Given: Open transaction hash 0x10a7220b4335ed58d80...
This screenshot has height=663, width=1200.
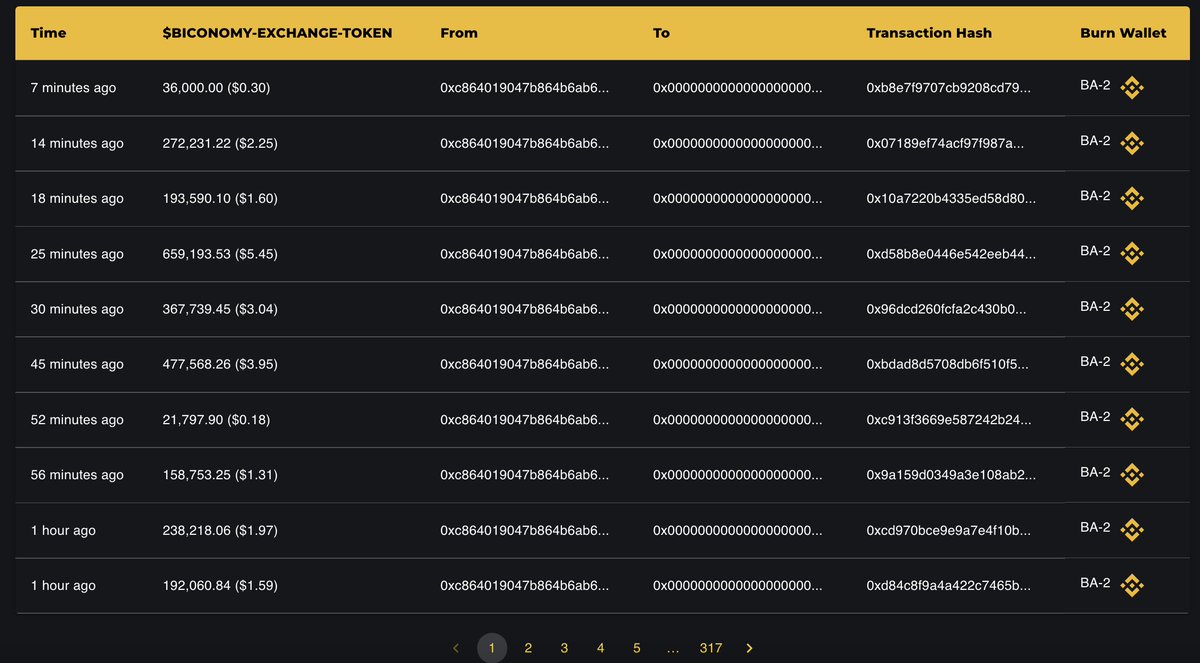Looking at the screenshot, I should [951, 198].
